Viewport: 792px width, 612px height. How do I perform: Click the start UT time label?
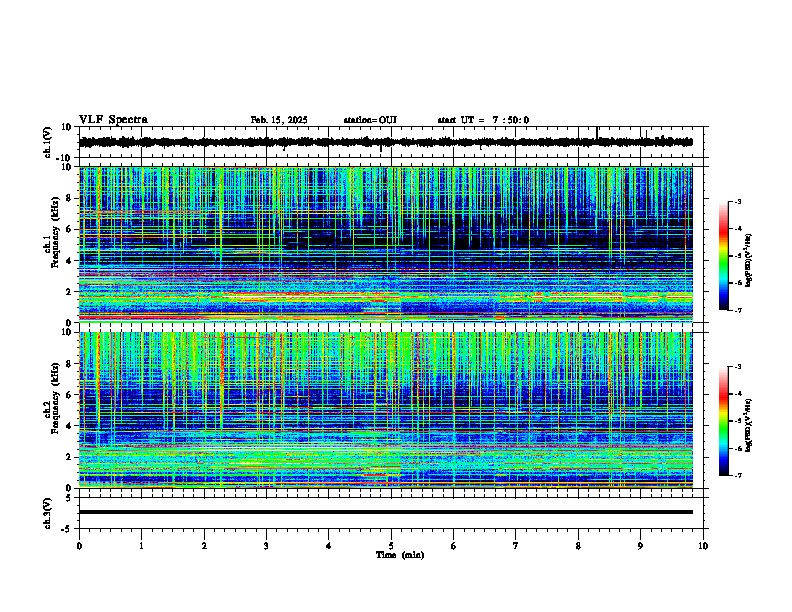pyautogui.click(x=483, y=120)
